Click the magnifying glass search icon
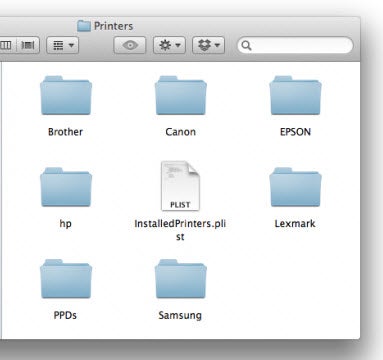Image resolution: width=383 pixels, height=360 pixels. [x=246, y=45]
